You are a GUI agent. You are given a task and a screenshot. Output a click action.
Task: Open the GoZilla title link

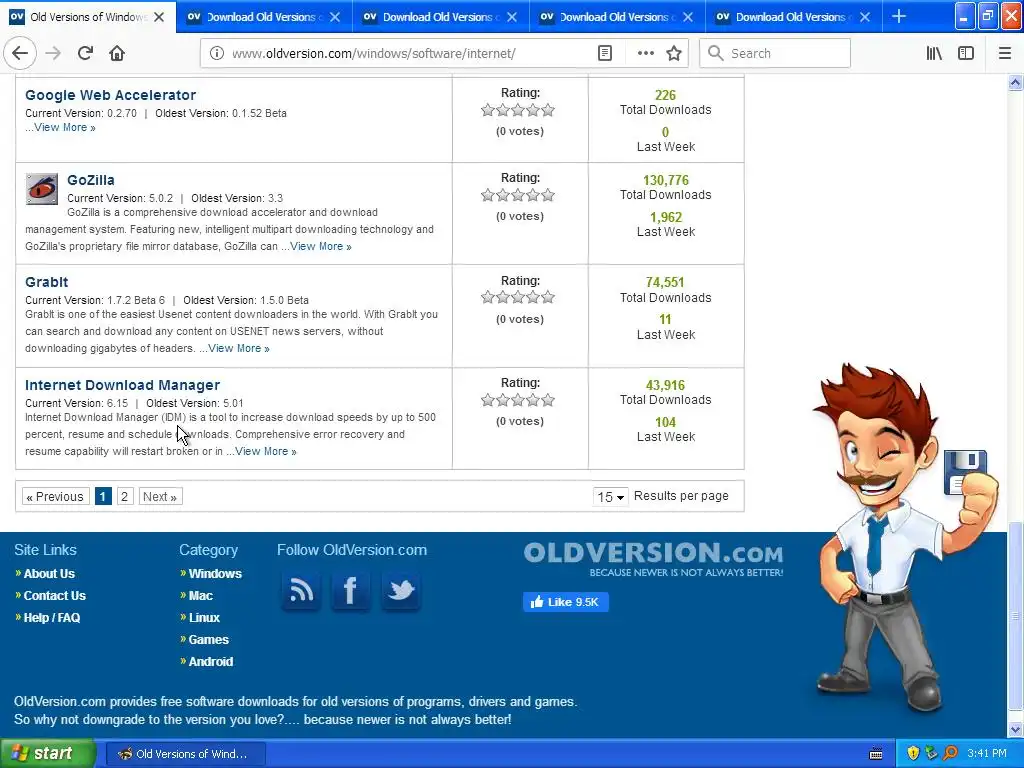pos(91,180)
